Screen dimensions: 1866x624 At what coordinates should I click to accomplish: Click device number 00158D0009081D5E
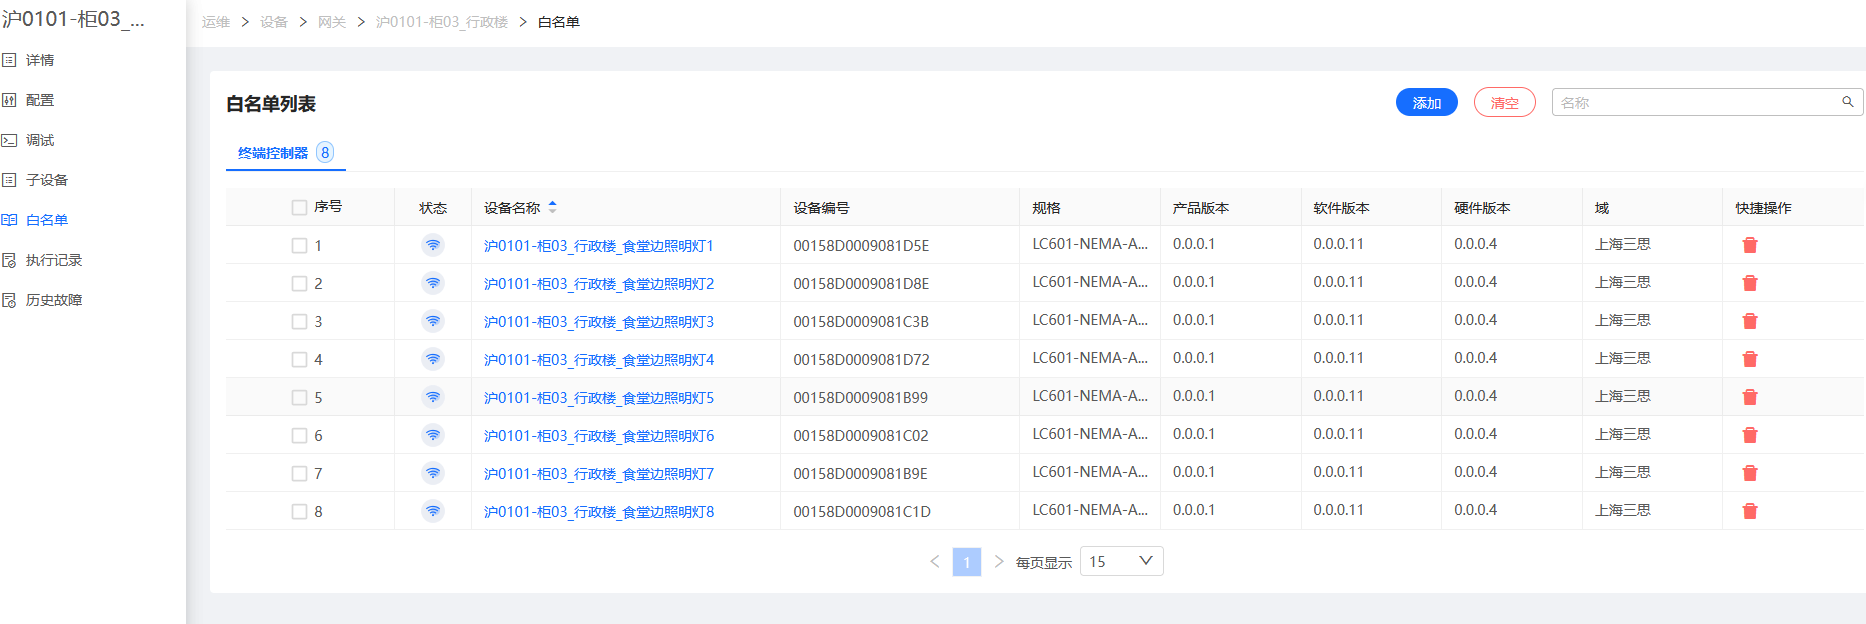tap(861, 246)
